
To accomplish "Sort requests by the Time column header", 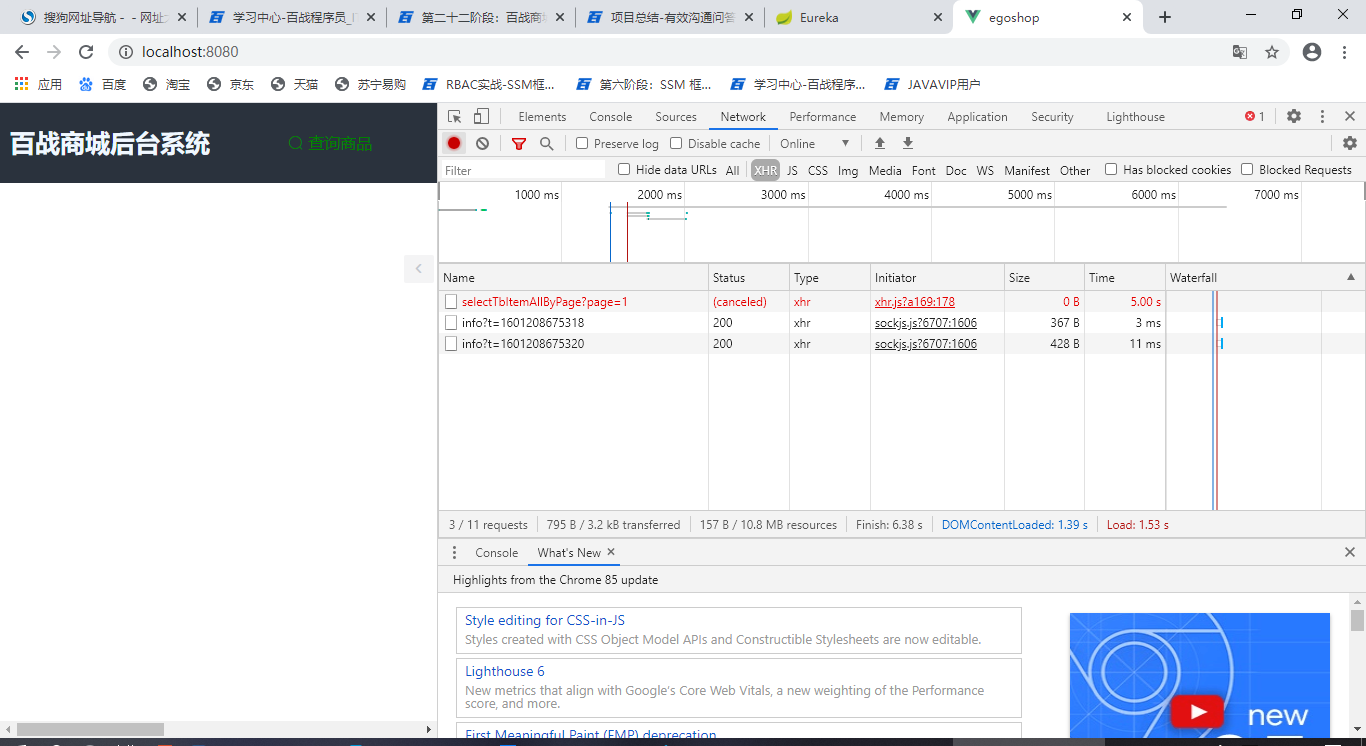I will pyautogui.click(x=1125, y=277).
